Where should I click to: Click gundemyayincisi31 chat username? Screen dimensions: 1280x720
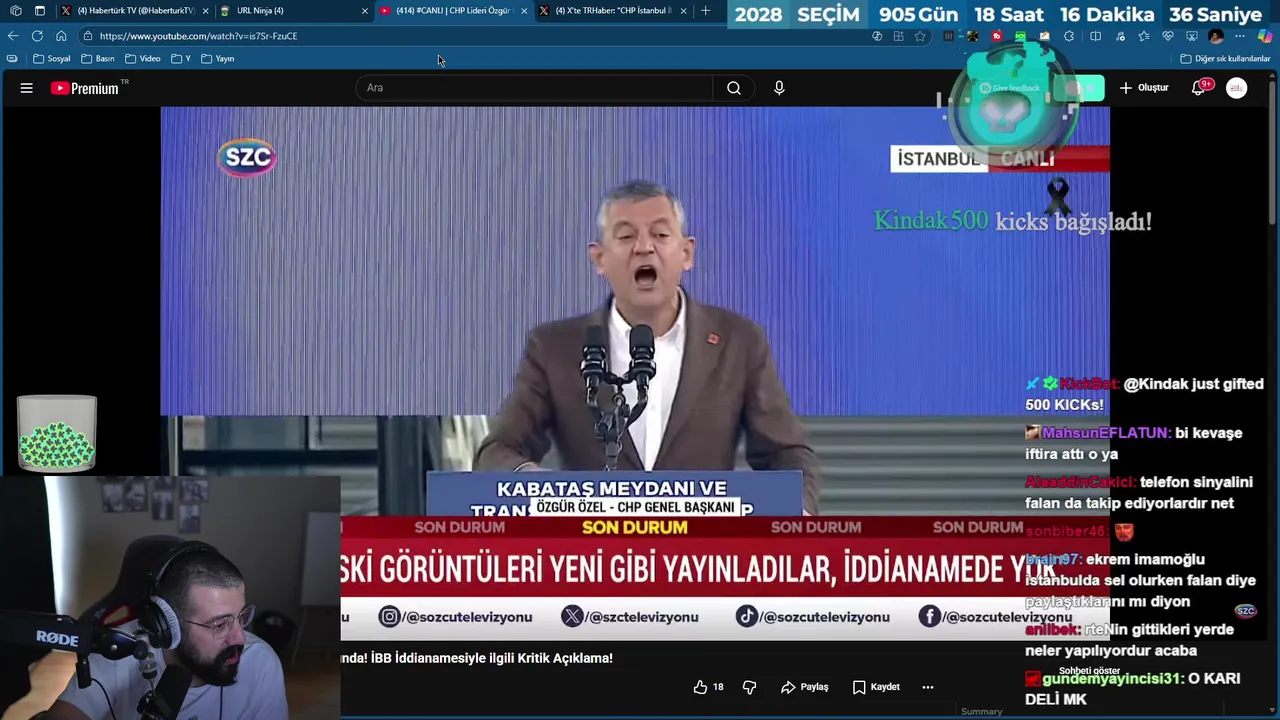(1110, 679)
